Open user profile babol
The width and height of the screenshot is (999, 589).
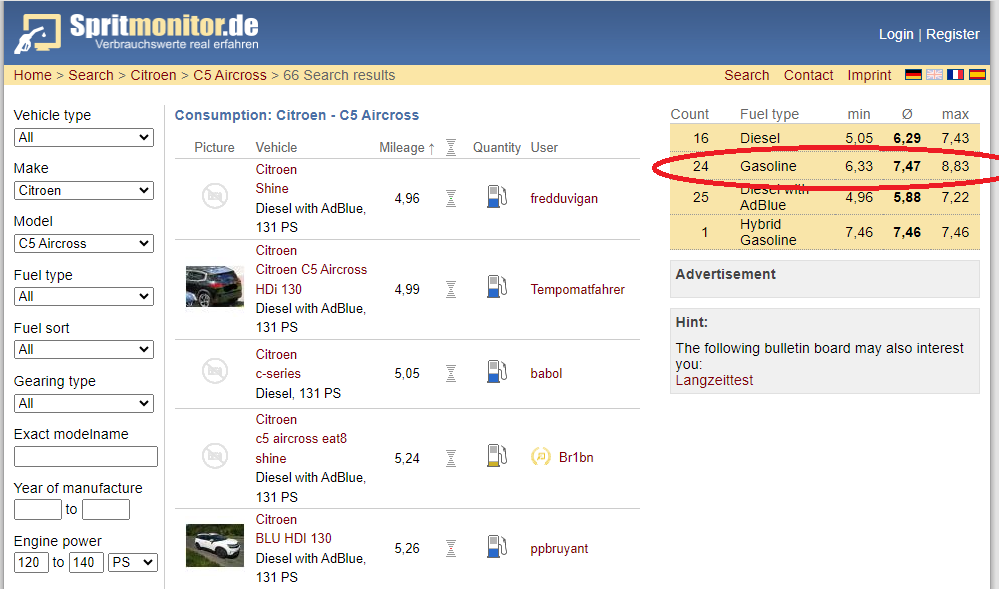[546, 373]
